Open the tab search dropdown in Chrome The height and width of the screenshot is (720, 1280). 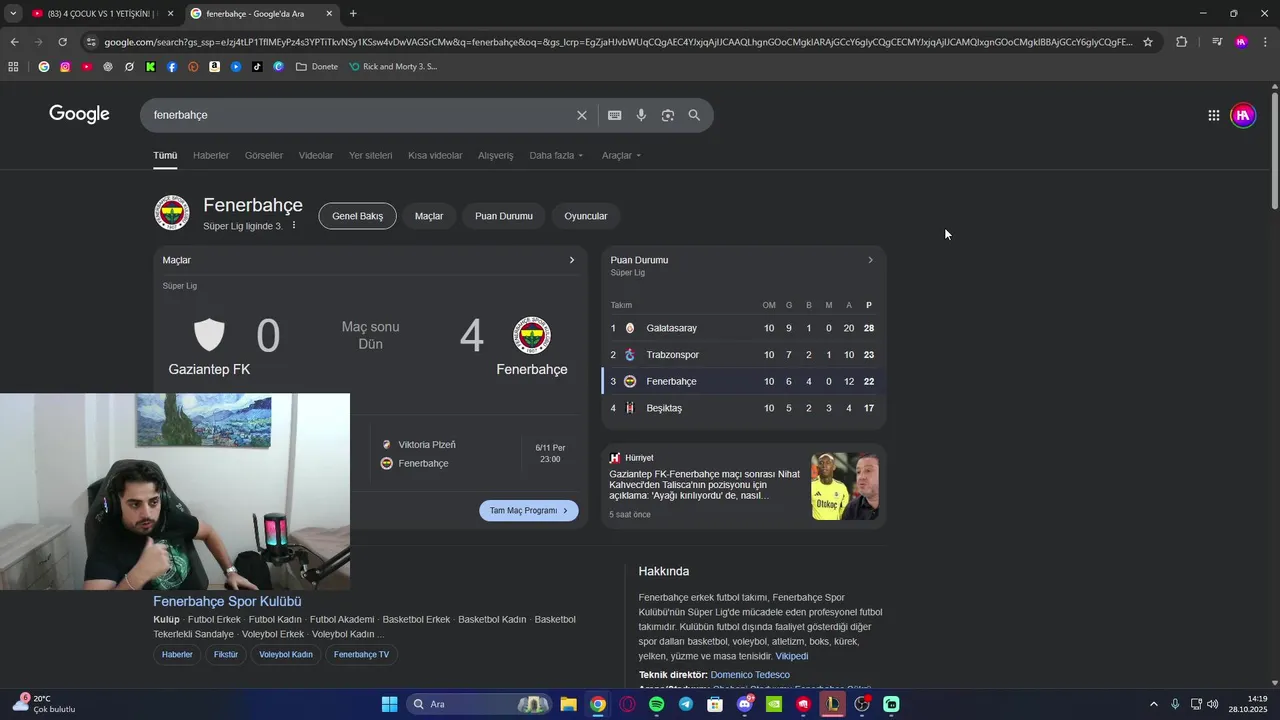(x=13, y=13)
